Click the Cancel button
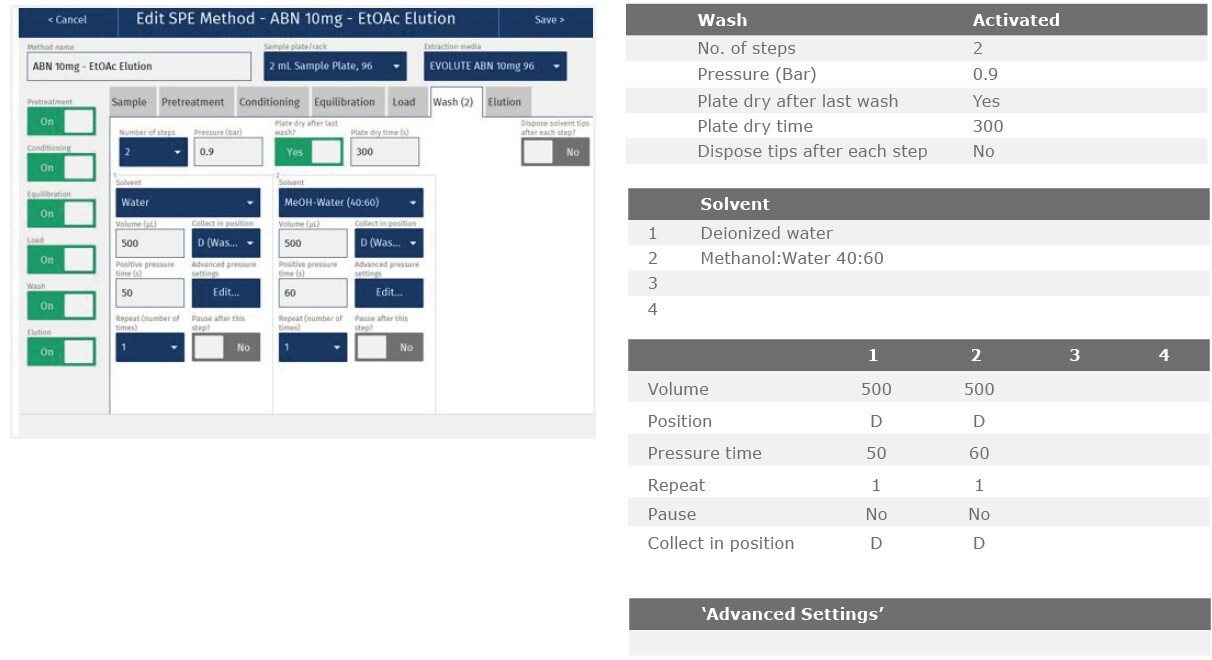Screen dimensions: 1212x660 pos(67,20)
